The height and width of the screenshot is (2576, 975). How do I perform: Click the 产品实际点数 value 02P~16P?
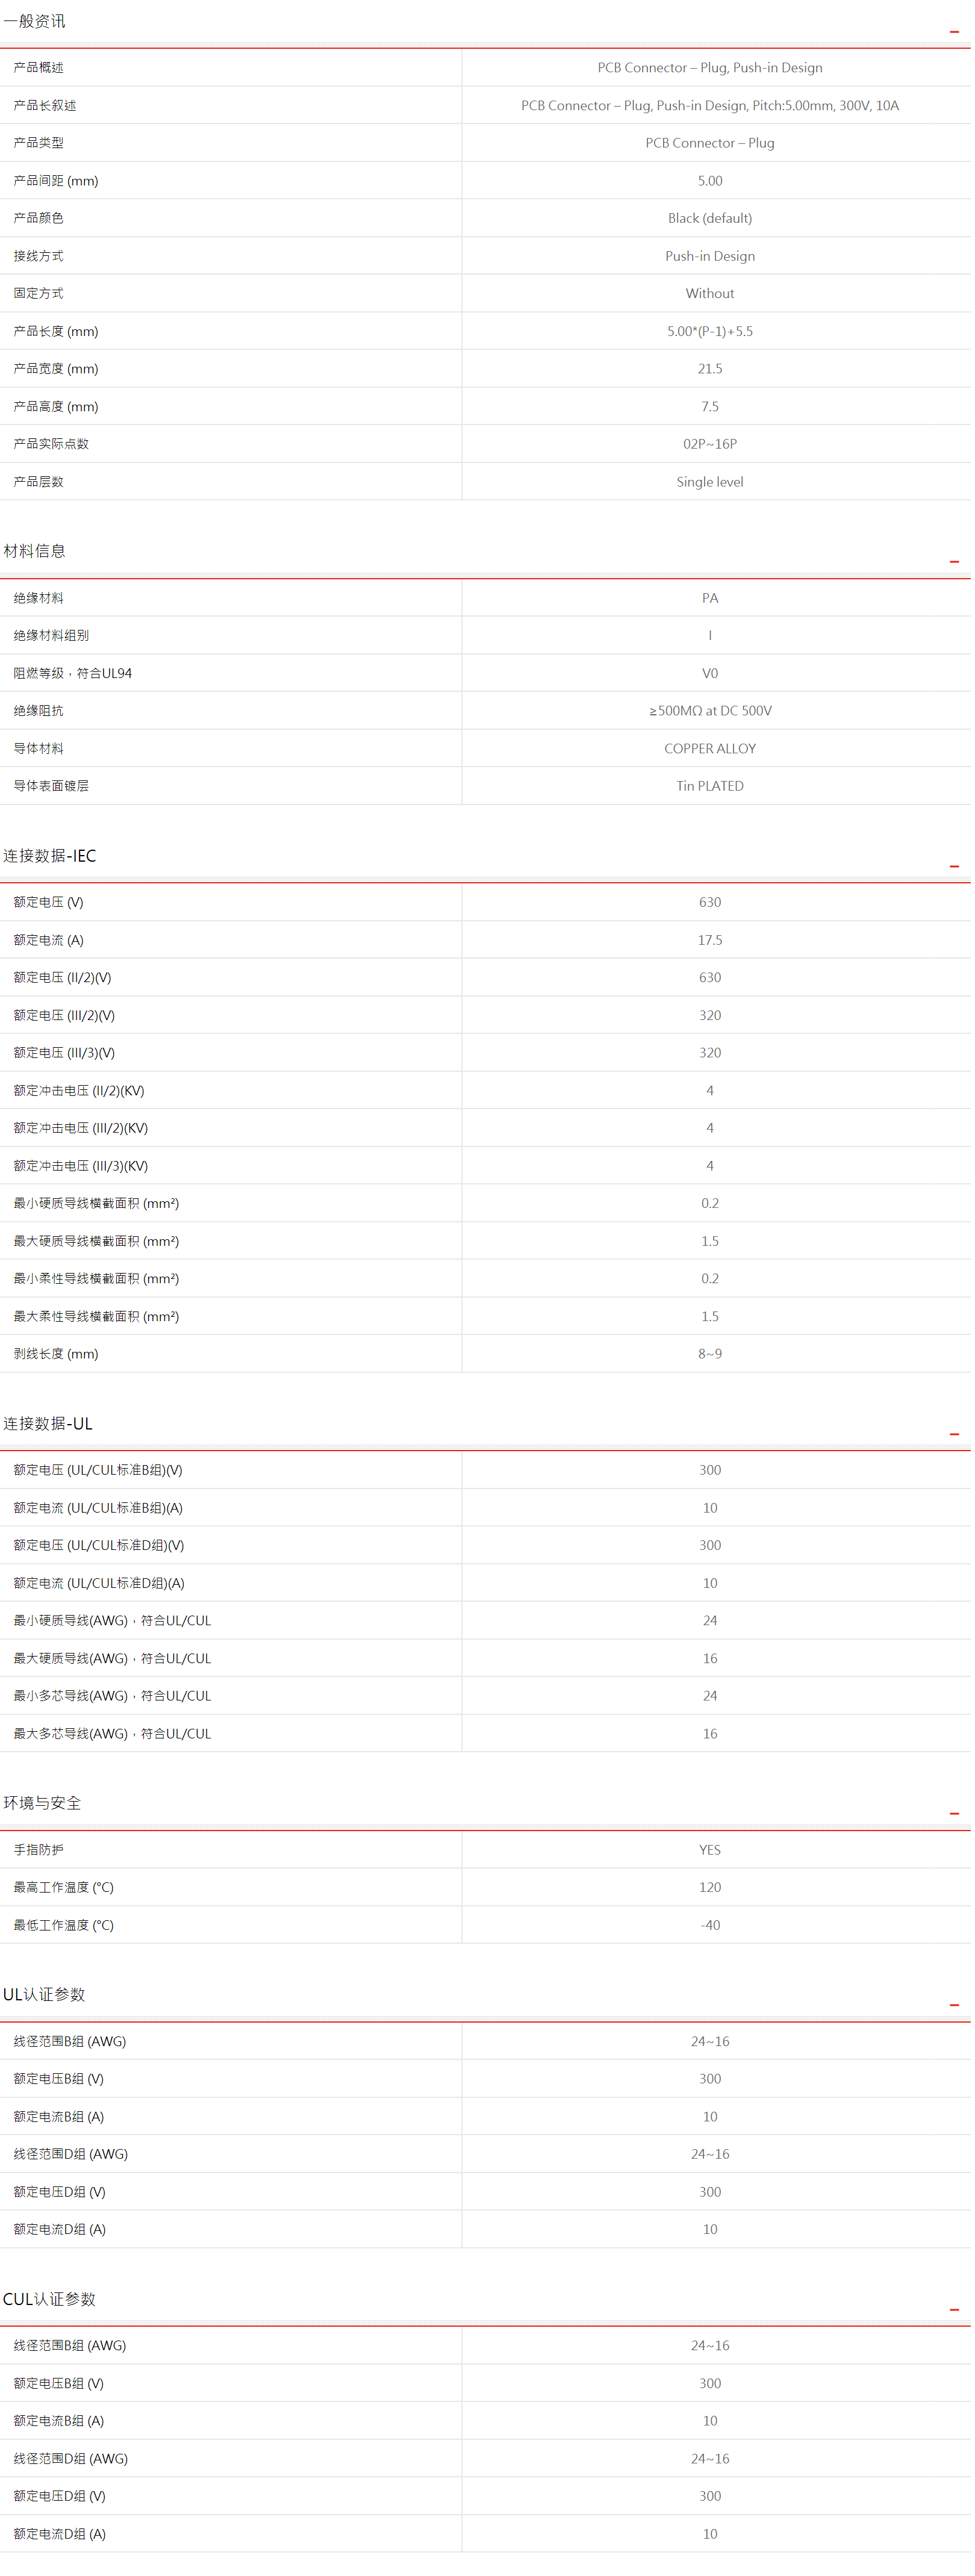coord(709,444)
